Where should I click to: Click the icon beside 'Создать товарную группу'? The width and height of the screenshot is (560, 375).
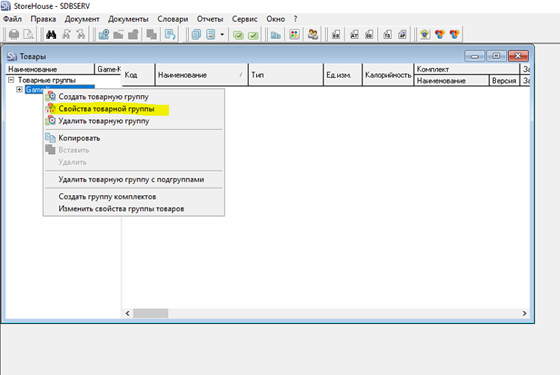tap(51, 96)
